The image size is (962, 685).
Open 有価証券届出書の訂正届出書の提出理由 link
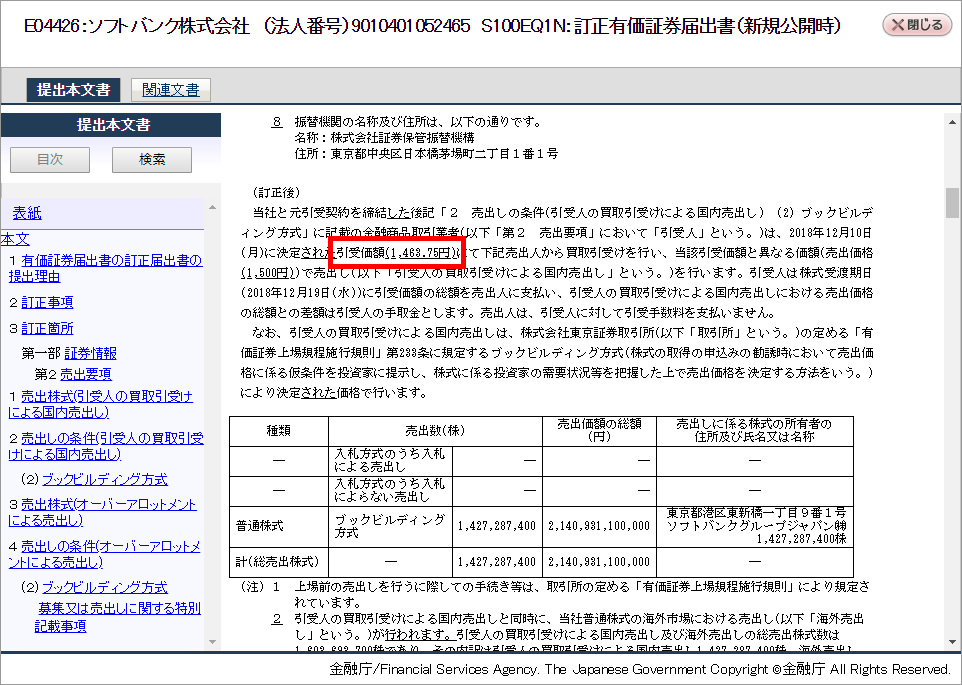pyautogui.click(x=105, y=268)
